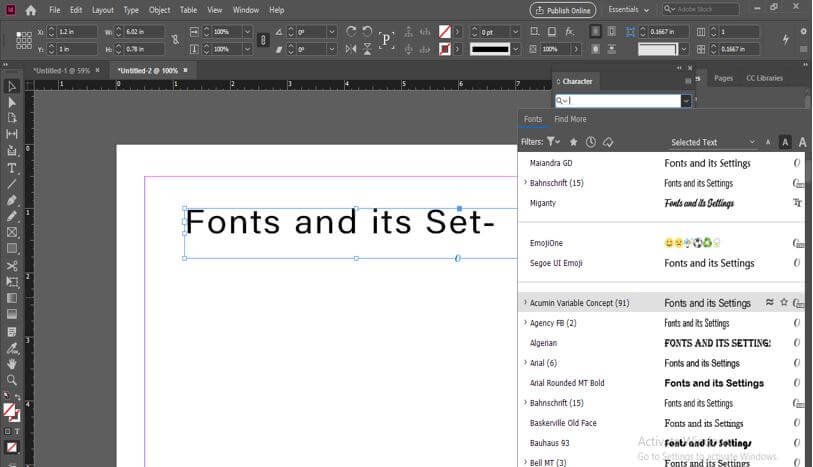Select the Direct Selection tool

(12, 102)
